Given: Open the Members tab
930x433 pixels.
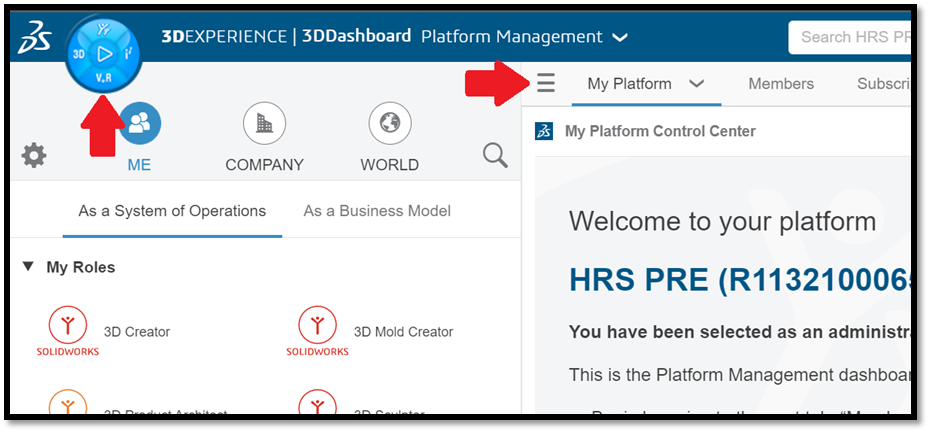Looking at the screenshot, I should pos(780,84).
